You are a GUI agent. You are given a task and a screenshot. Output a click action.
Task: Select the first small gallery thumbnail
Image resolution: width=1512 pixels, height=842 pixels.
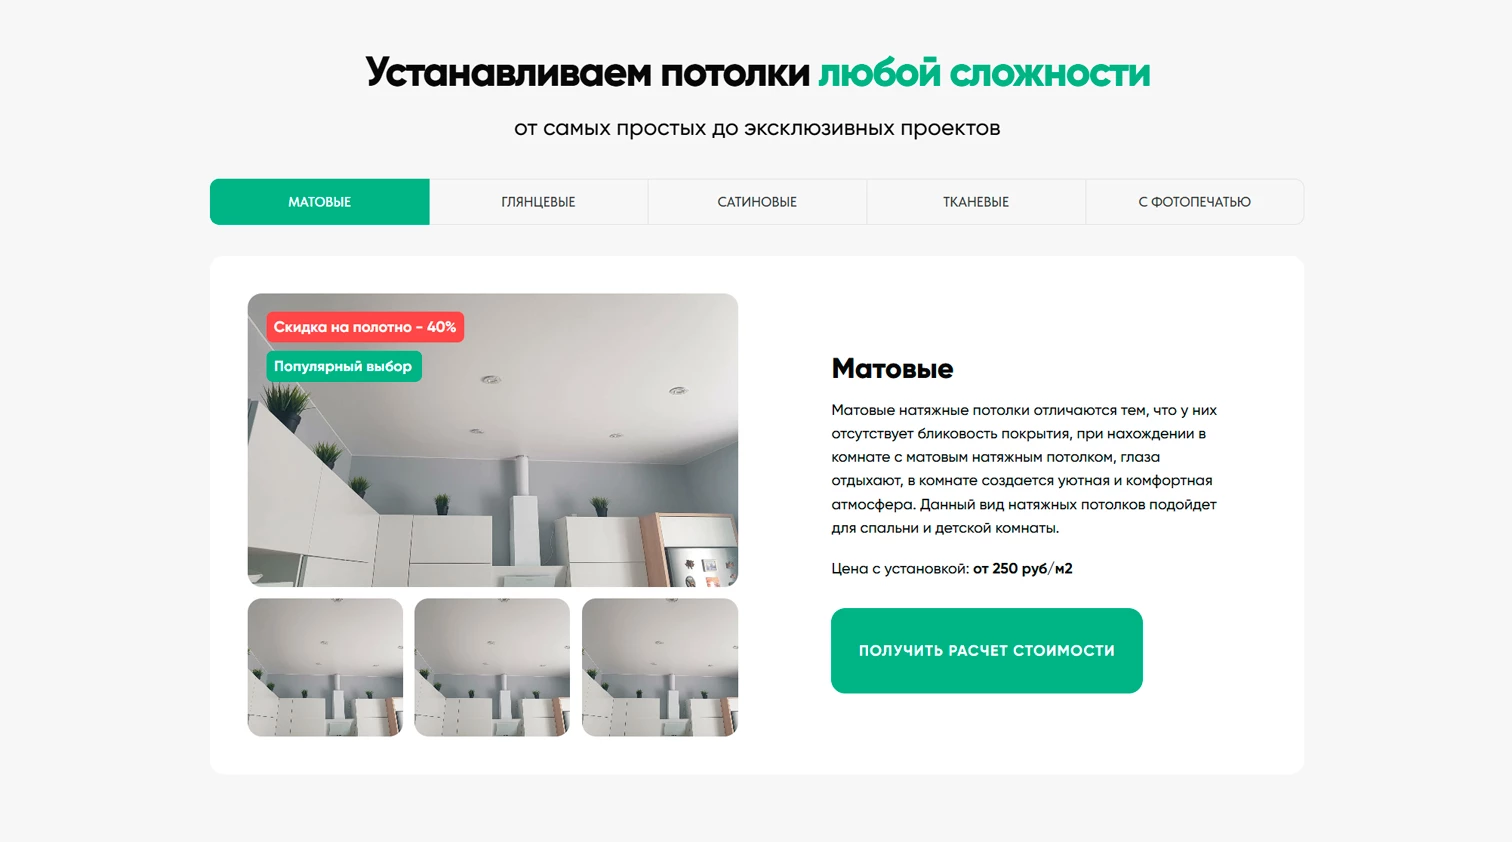click(x=325, y=668)
